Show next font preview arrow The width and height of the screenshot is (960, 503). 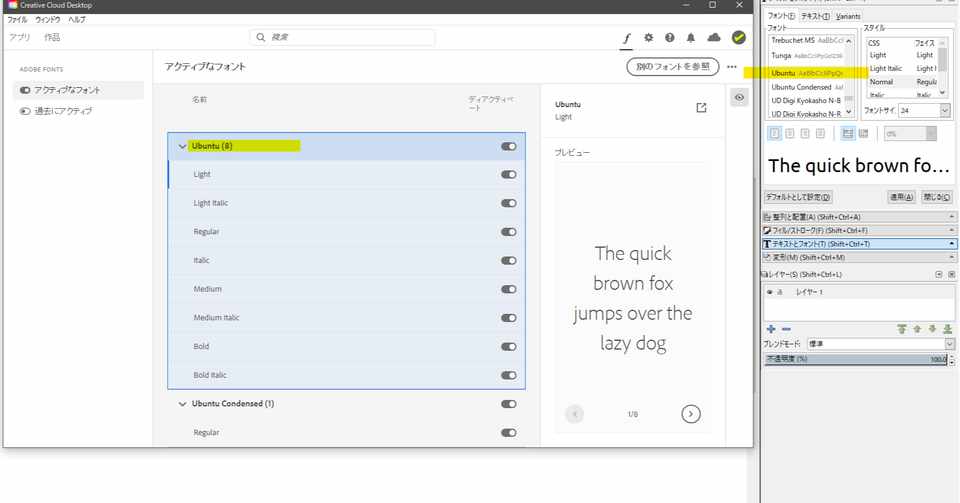pos(691,414)
